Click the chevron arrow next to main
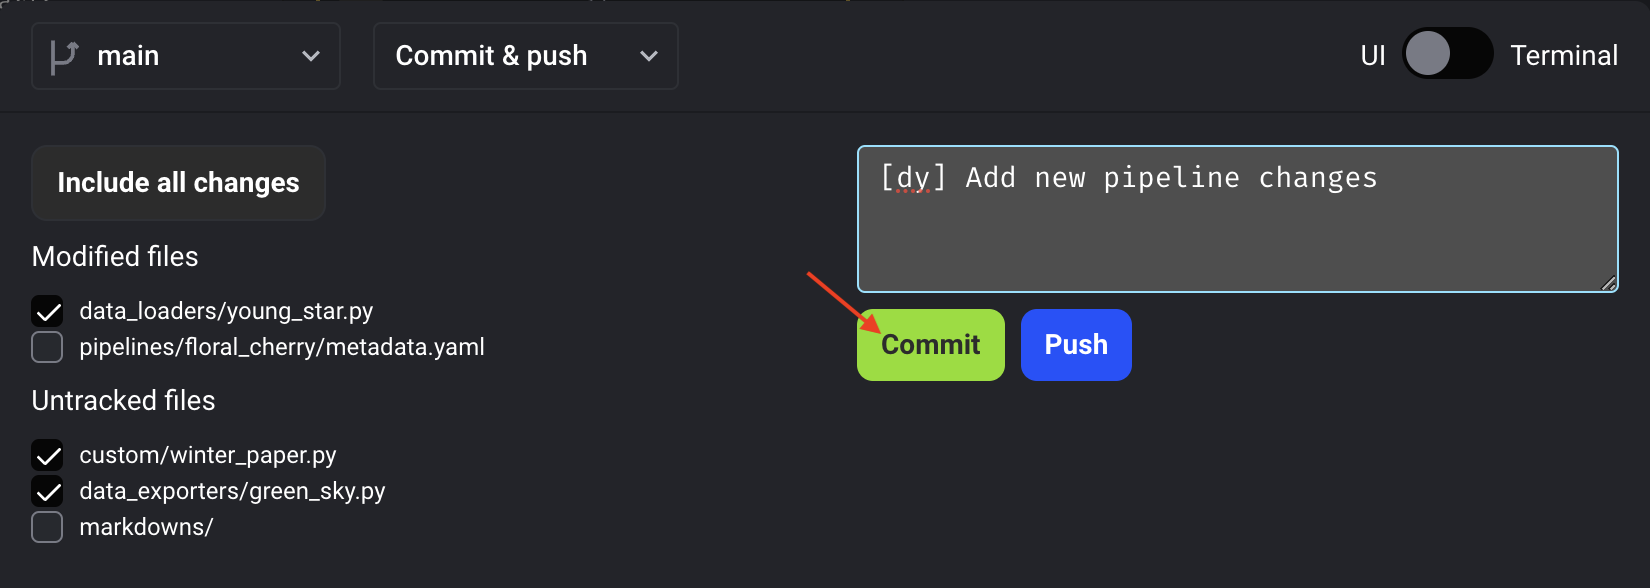Viewport: 1650px width, 588px height. (311, 56)
